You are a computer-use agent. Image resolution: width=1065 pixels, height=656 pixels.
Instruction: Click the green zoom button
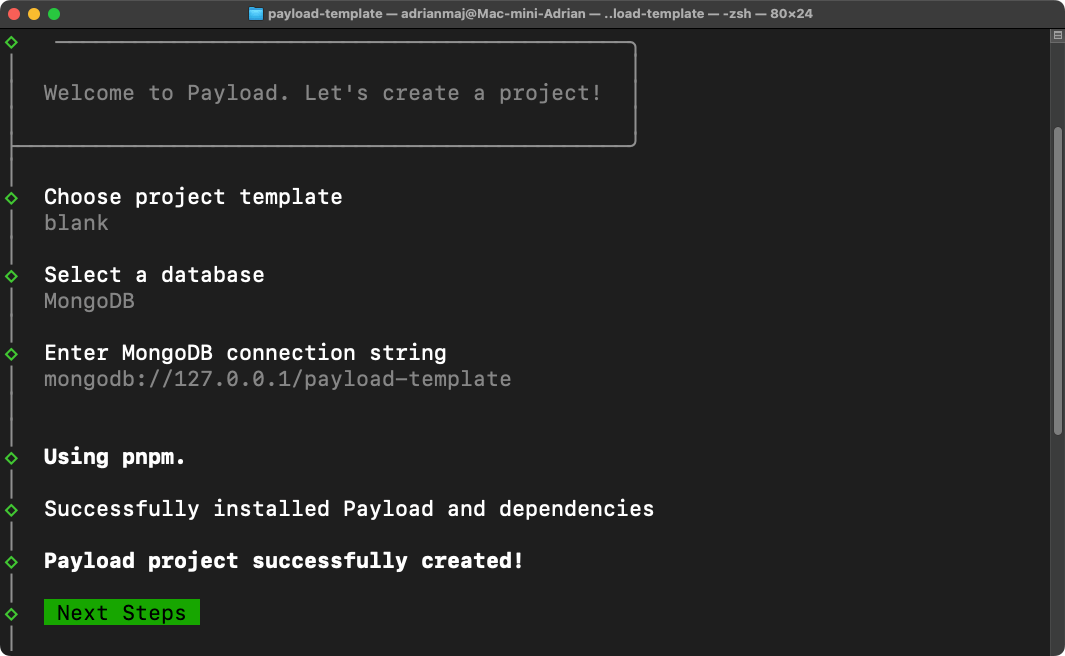[54, 13]
